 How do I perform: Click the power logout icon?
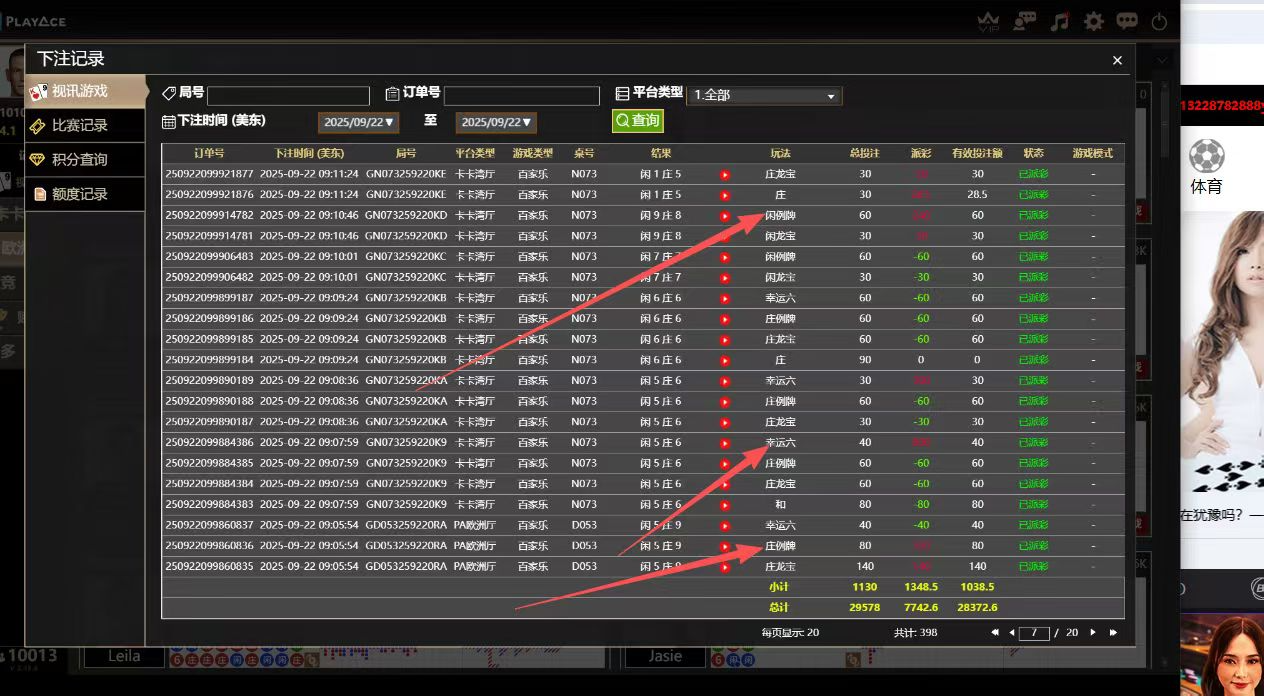[x=1159, y=21]
